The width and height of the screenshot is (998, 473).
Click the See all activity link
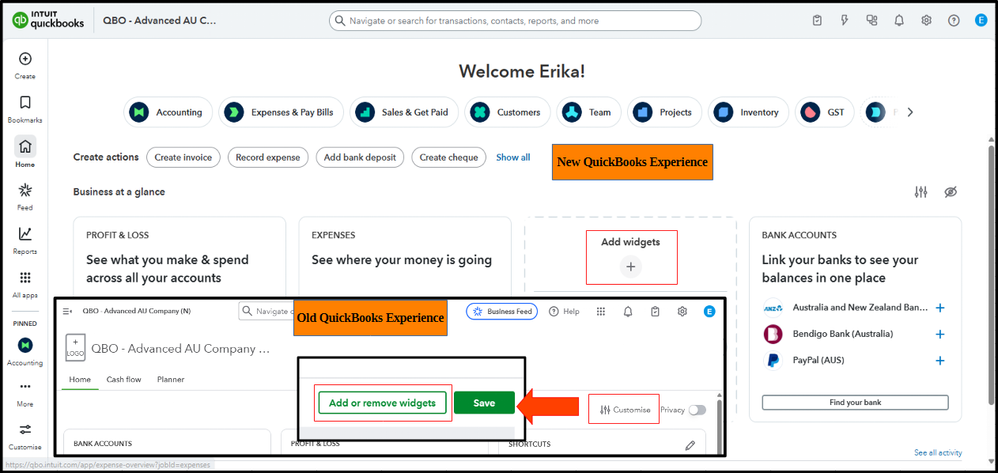tap(938, 453)
